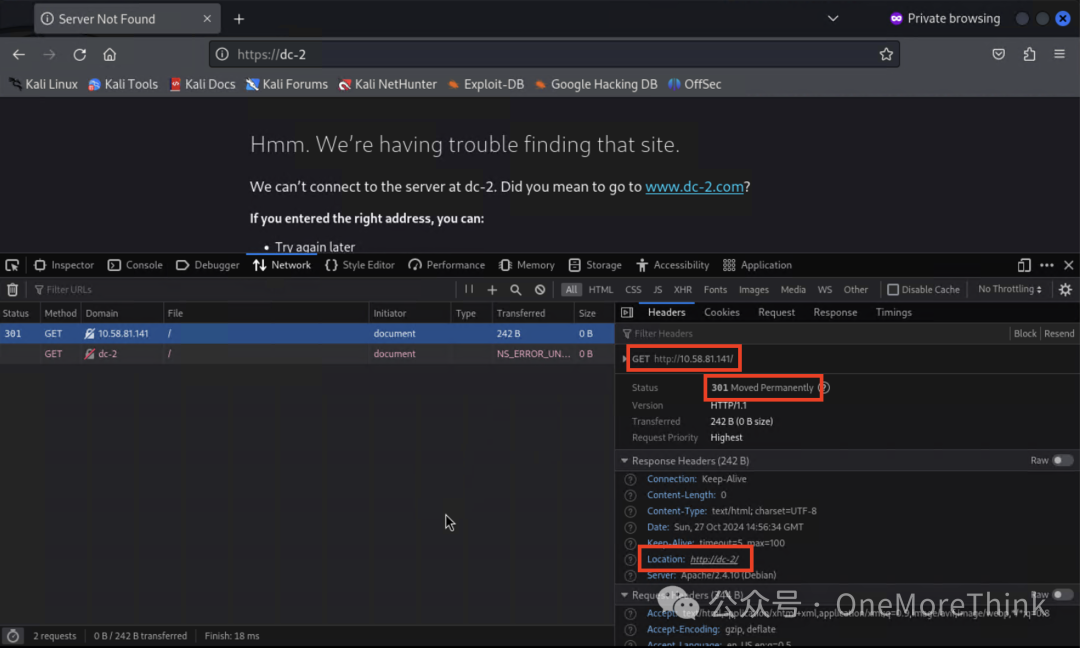Open DevTools more options ellipsis
Screen dimensions: 1080x648
point(1047,265)
